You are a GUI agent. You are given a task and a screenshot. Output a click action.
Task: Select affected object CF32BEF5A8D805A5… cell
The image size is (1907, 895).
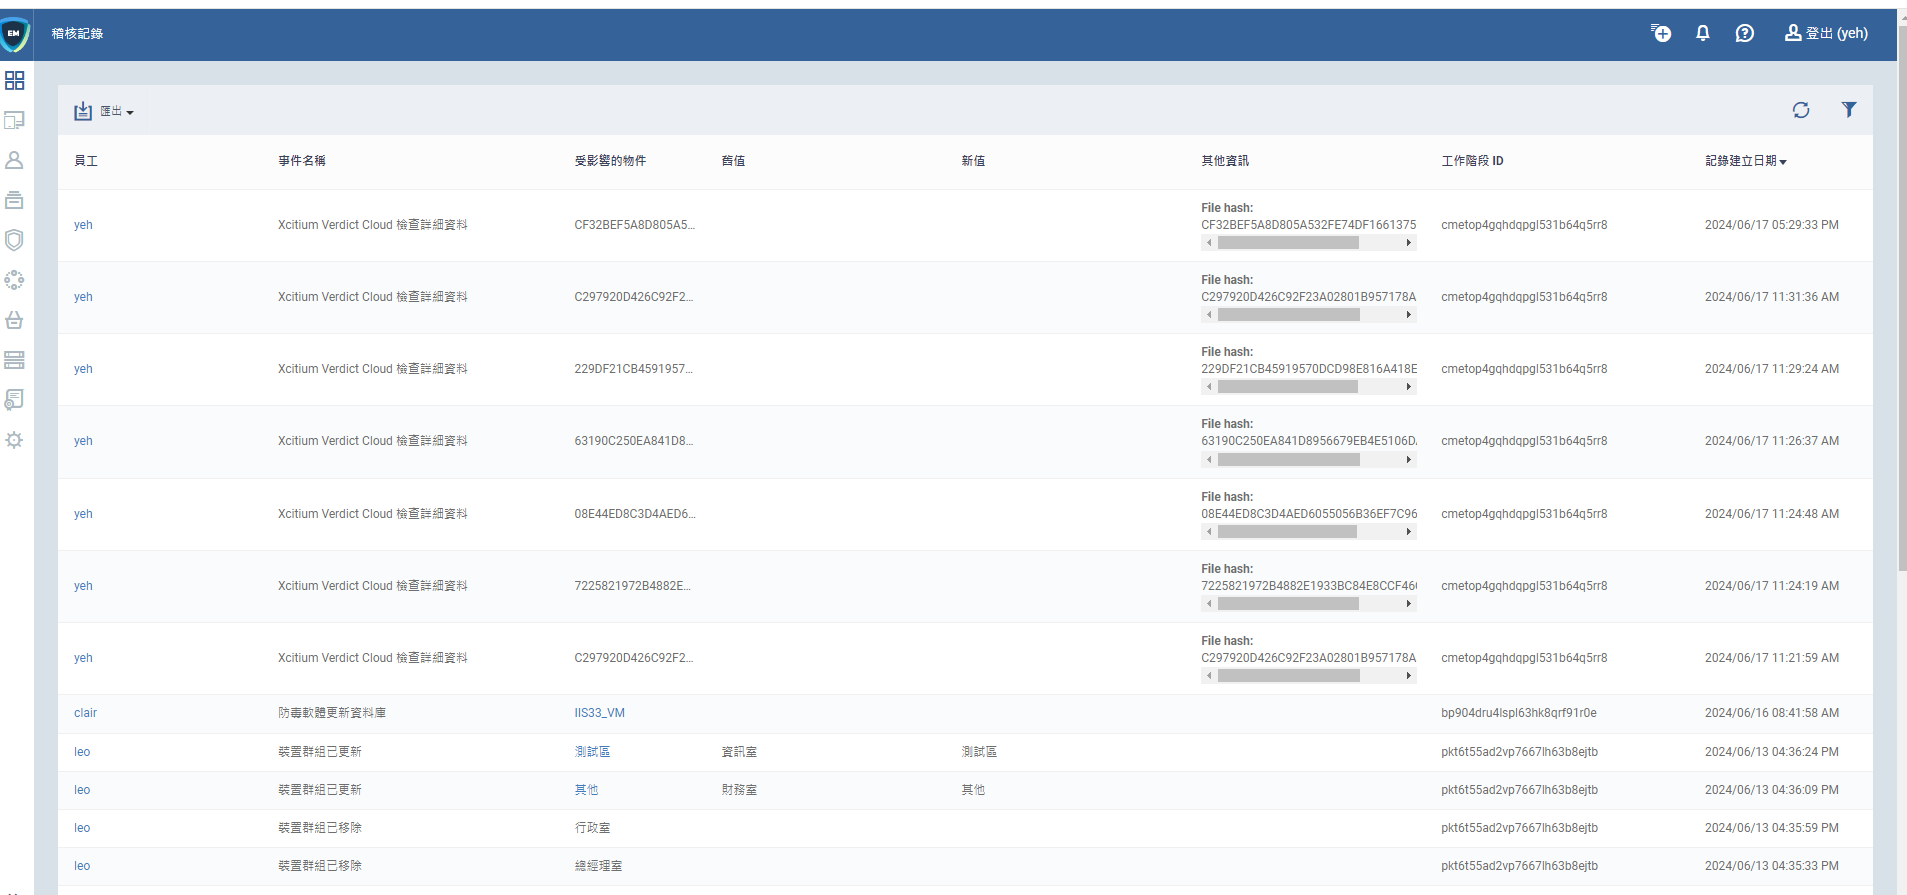(634, 225)
